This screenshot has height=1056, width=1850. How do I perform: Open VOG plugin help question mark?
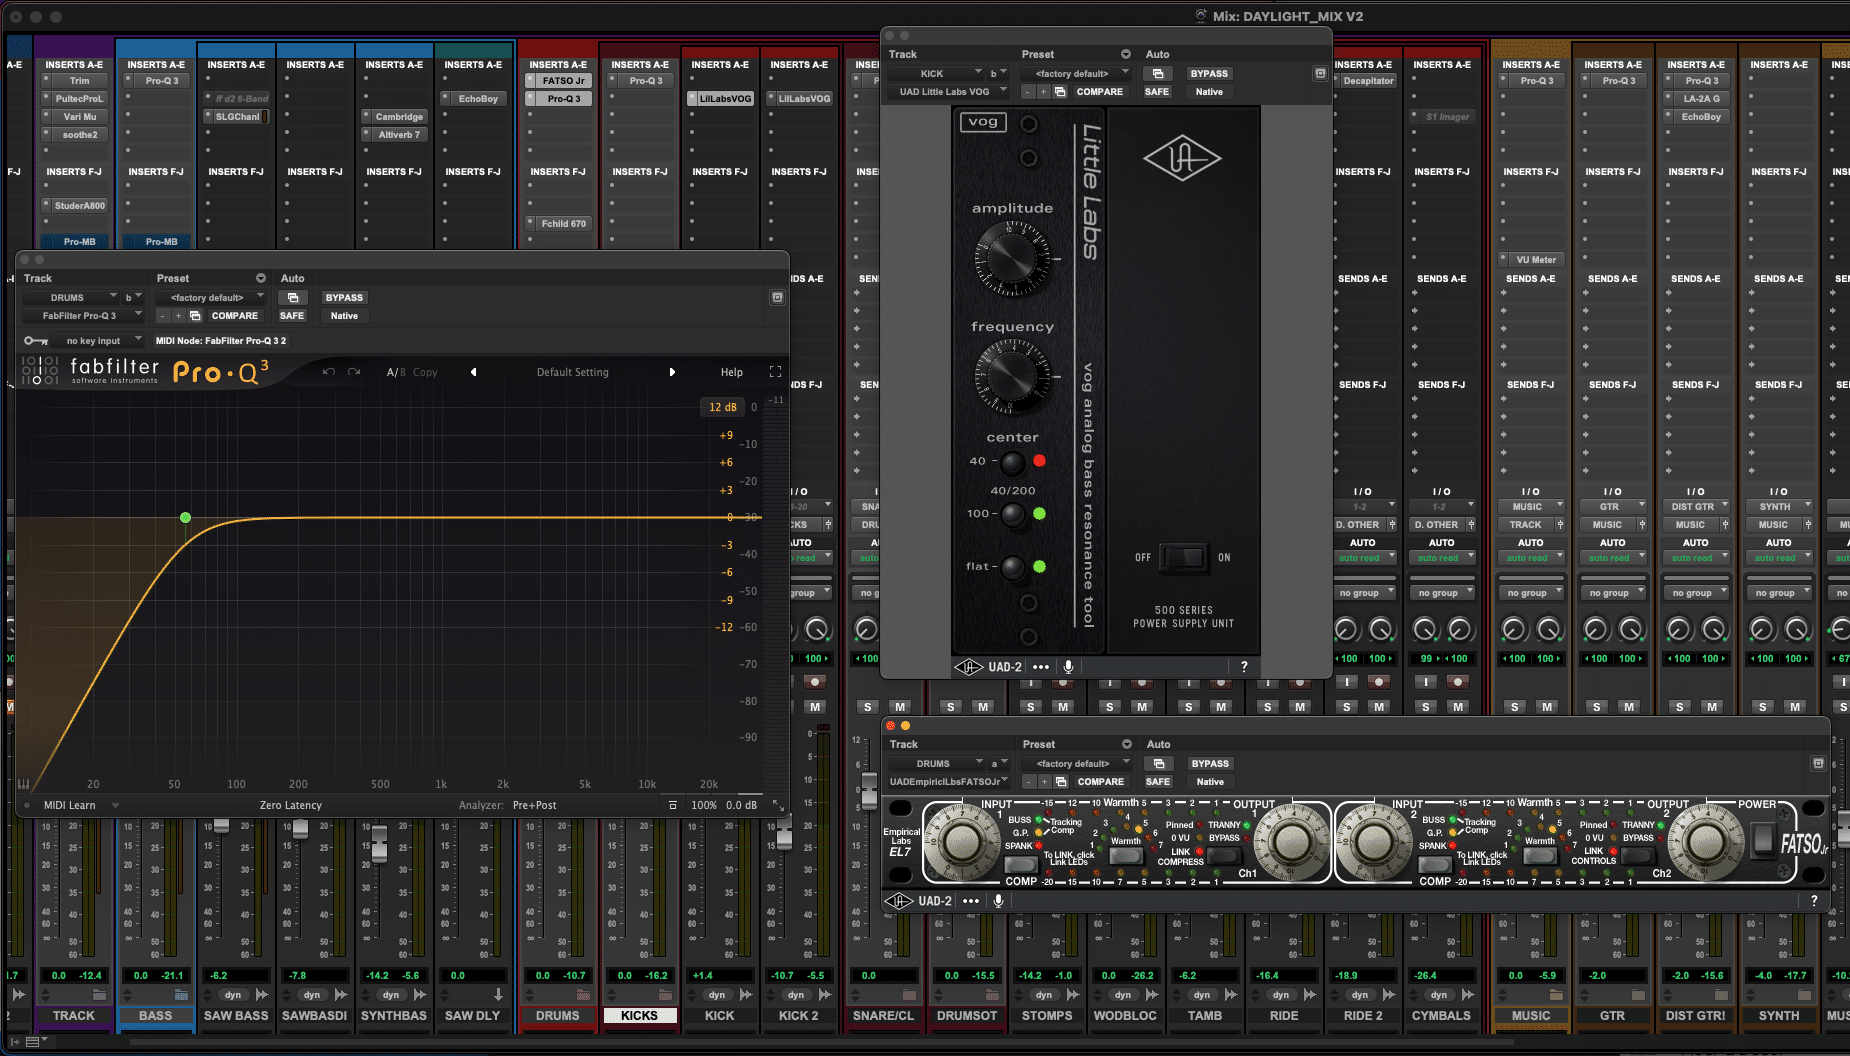pos(1244,667)
